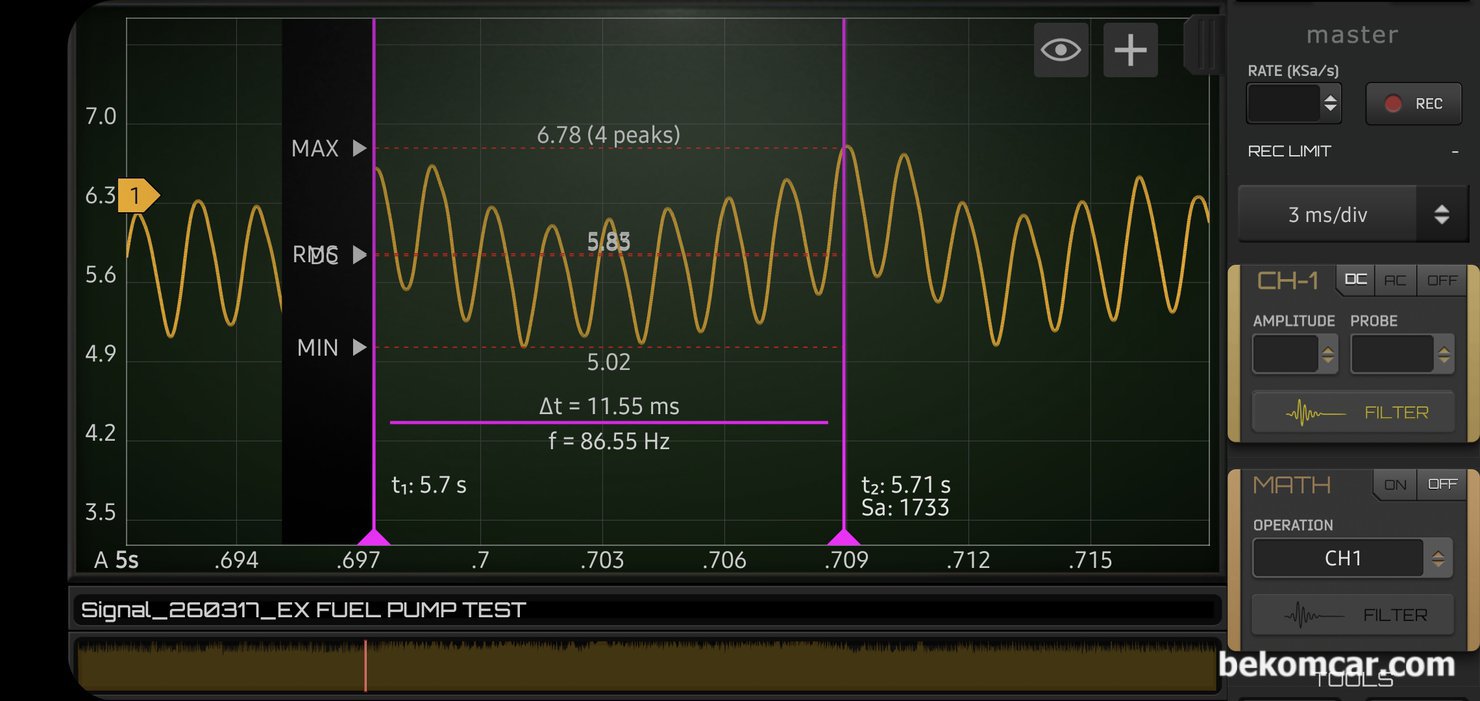Click the signal overview timeline strip
The image size is (1480, 701).
pyautogui.click(x=647, y=665)
